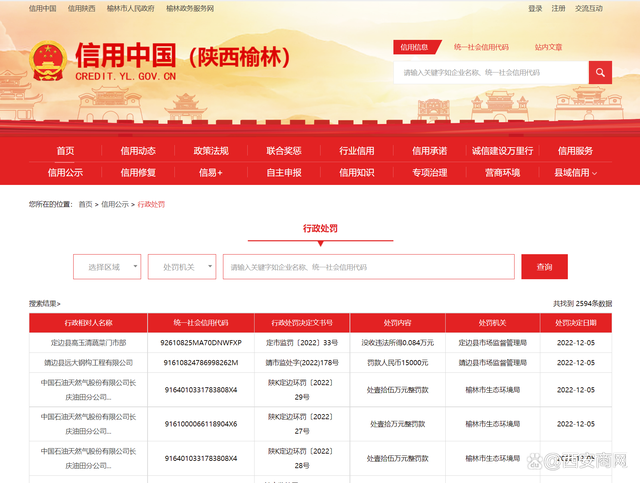Open the 靖边县远大钢构工程有限公司 record
The height and width of the screenshot is (483, 640).
pyautogui.click(x=88, y=363)
